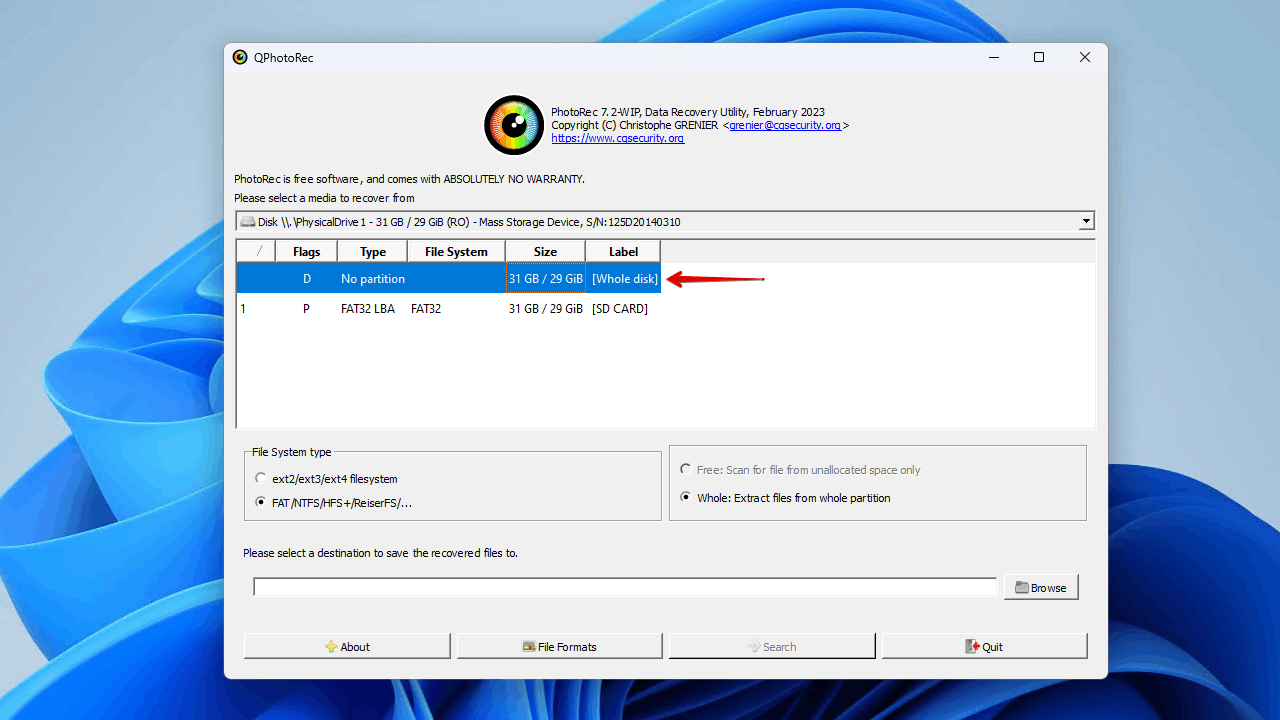The height and width of the screenshot is (720, 1280).
Task: Minimize the QPhotoRec window
Action: [x=993, y=57]
